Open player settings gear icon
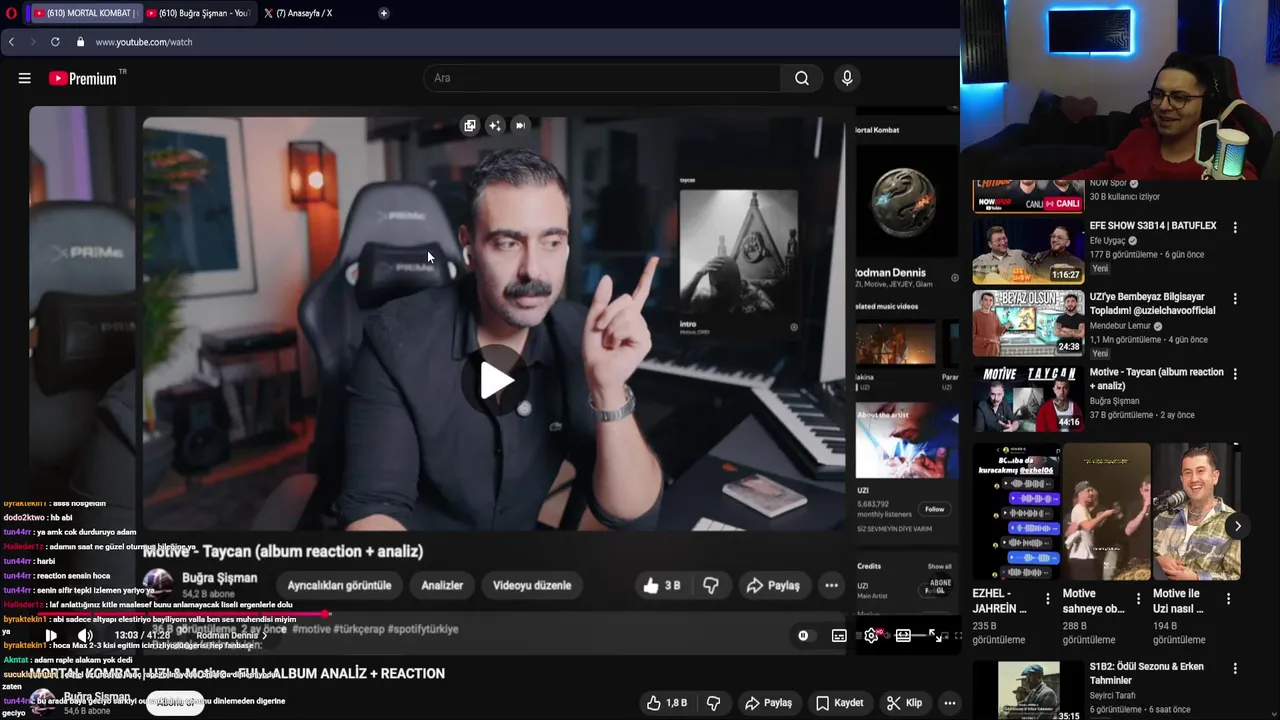This screenshot has width=1280, height=720. pyautogui.click(x=871, y=635)
